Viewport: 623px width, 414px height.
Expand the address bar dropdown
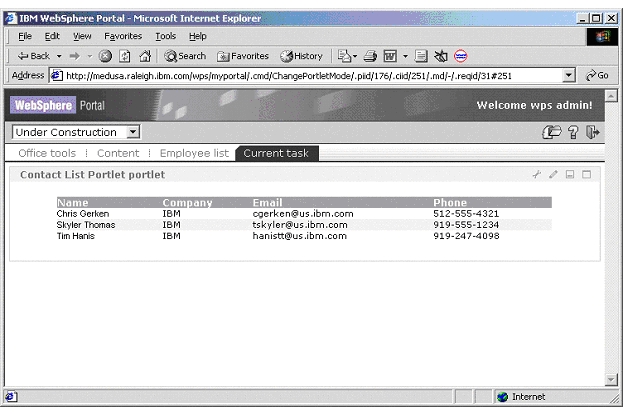pyautogui.click(x=569, y=75)
